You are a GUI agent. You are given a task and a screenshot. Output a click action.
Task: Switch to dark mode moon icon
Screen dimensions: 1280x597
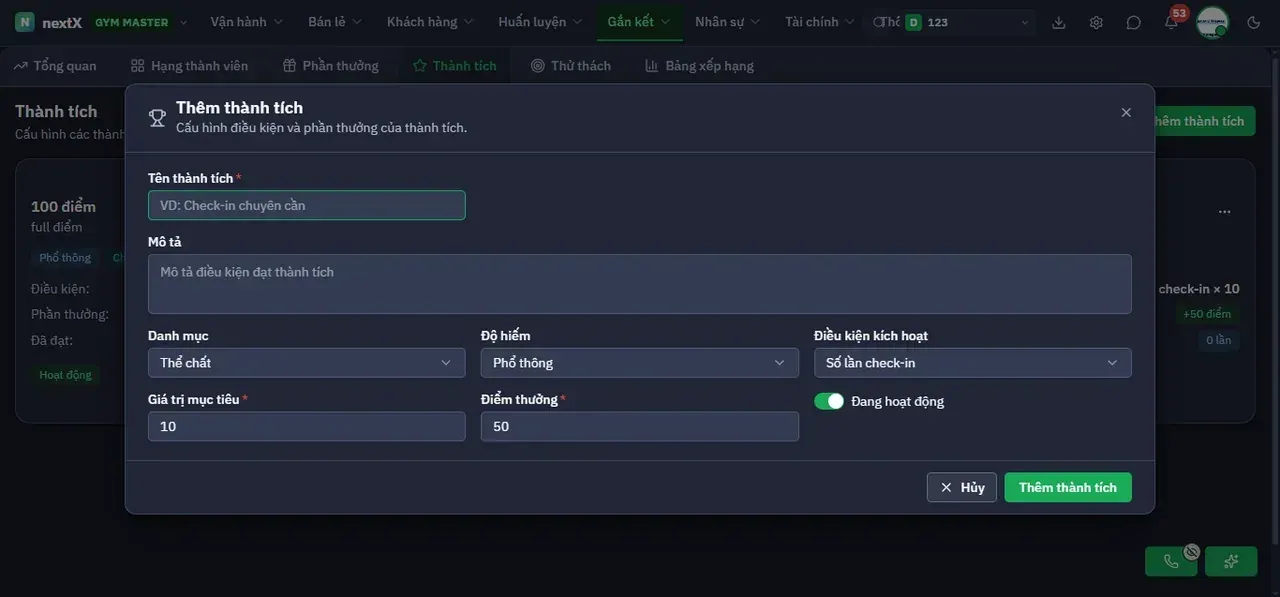(x=1254, y=22)
